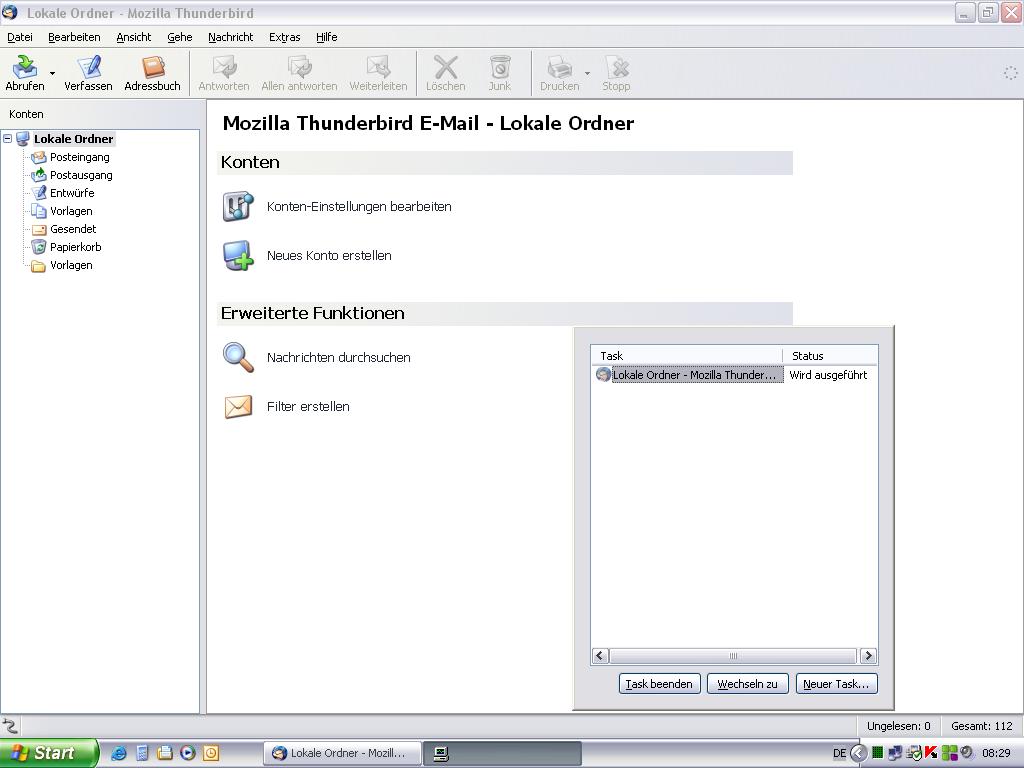
Task: Click Filter erstellen link
Action: coord(308,407)
